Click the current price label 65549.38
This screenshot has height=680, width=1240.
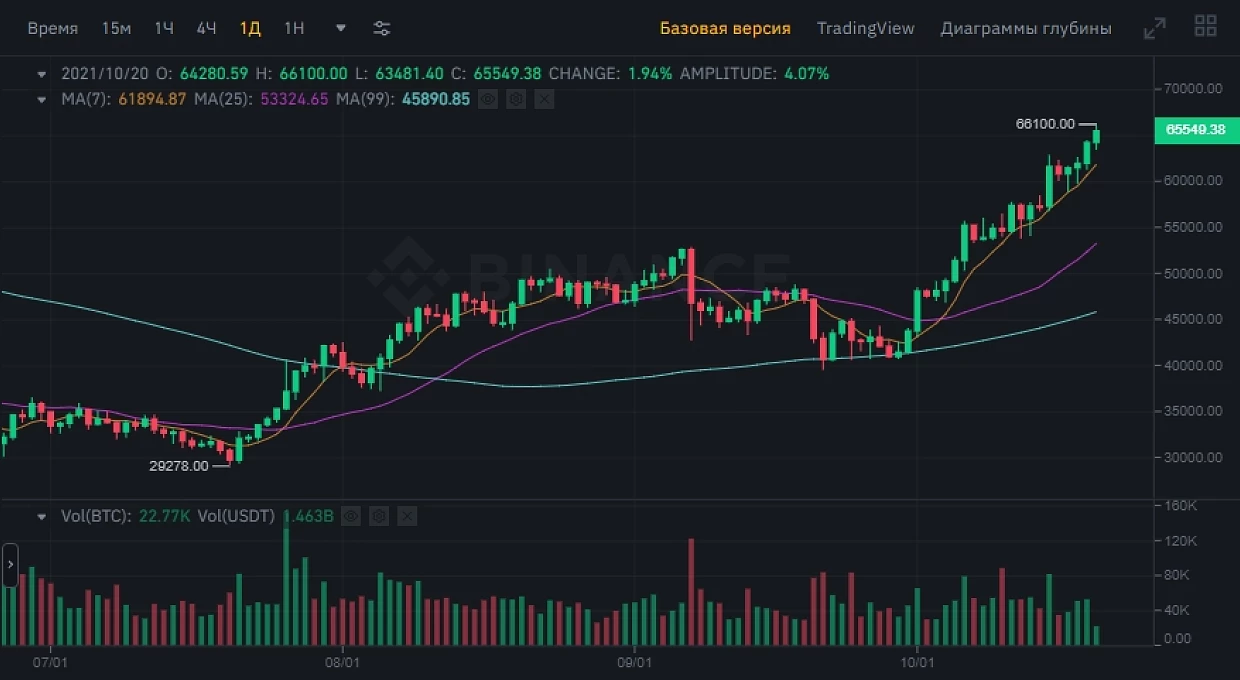1196,129
